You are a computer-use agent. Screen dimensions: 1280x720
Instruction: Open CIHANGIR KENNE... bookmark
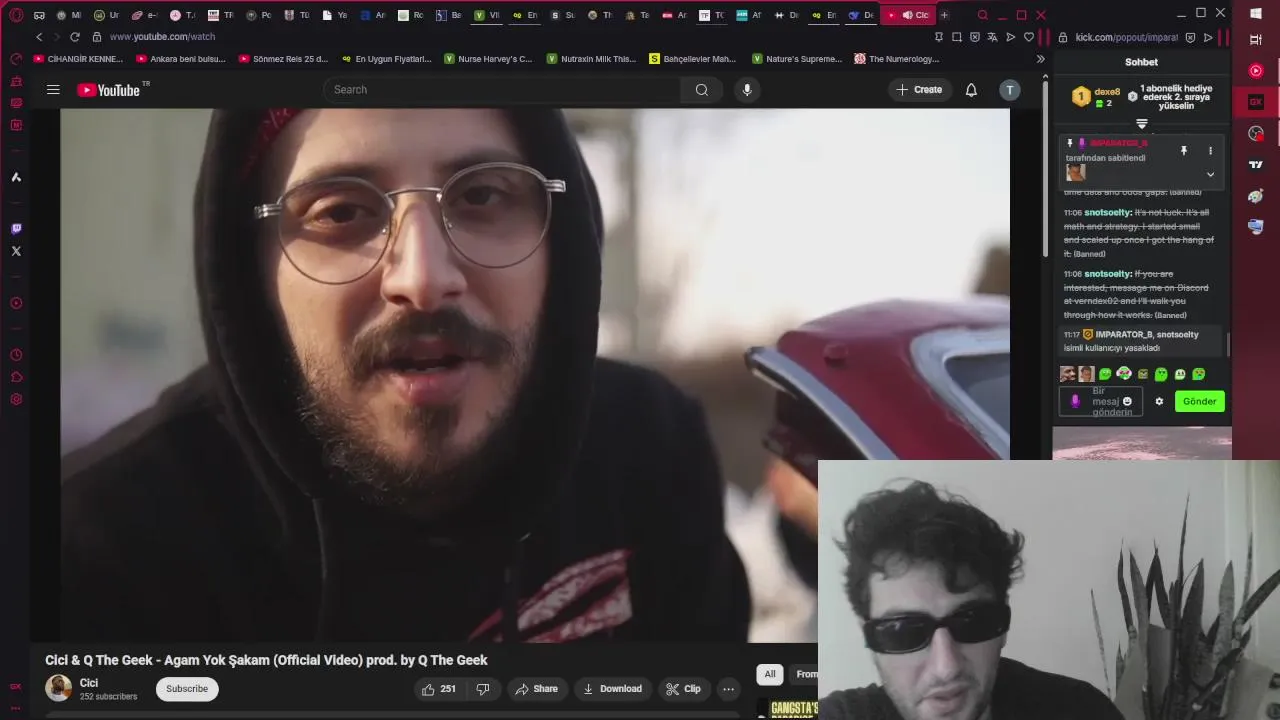[78, 59]
